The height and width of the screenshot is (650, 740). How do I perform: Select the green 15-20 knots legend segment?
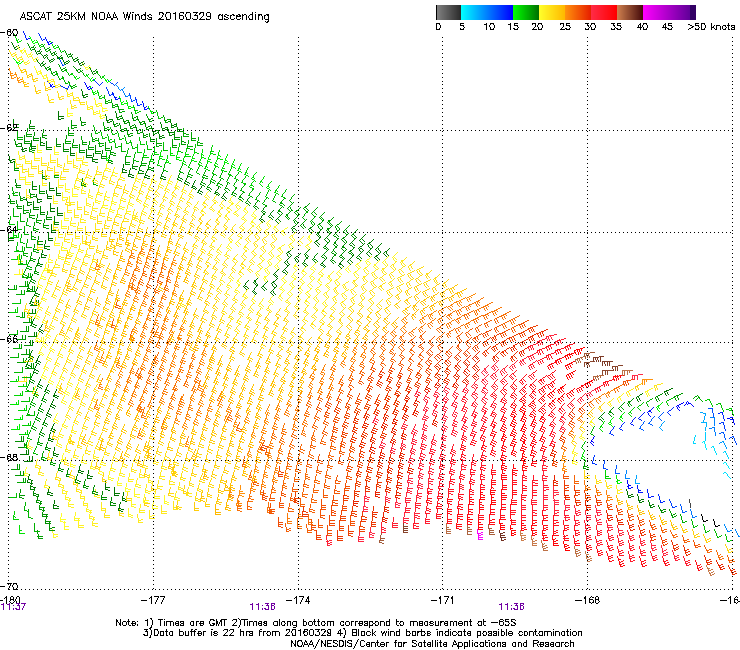tap(526, 12)
